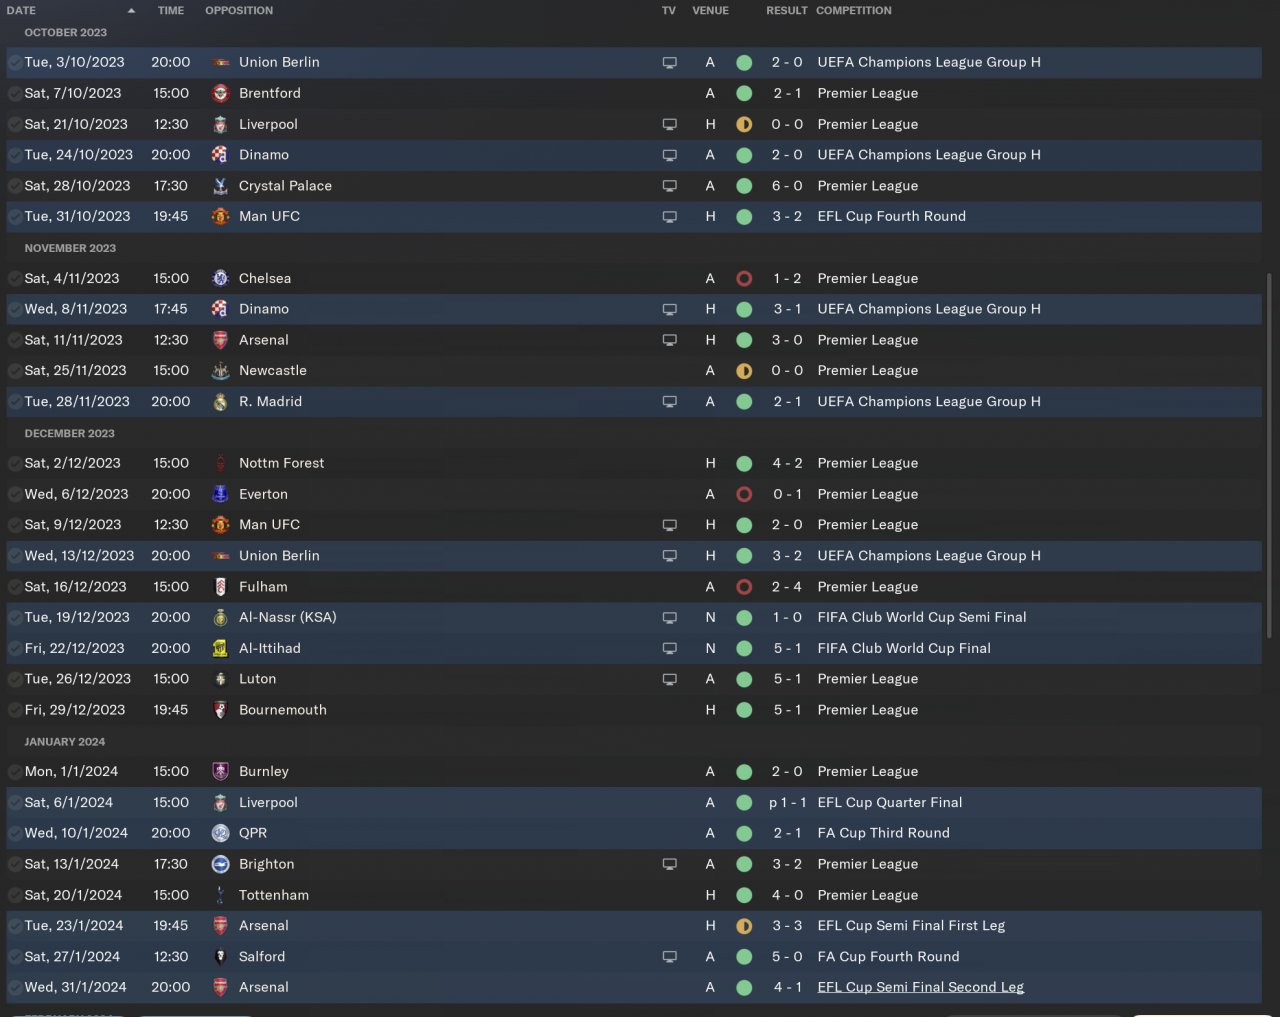Screen dimensions: 1280x1017
Task: Toggle check circle for Fulham 16/12/2023 row
Action: pyautogui.click(x=15, y=587)
